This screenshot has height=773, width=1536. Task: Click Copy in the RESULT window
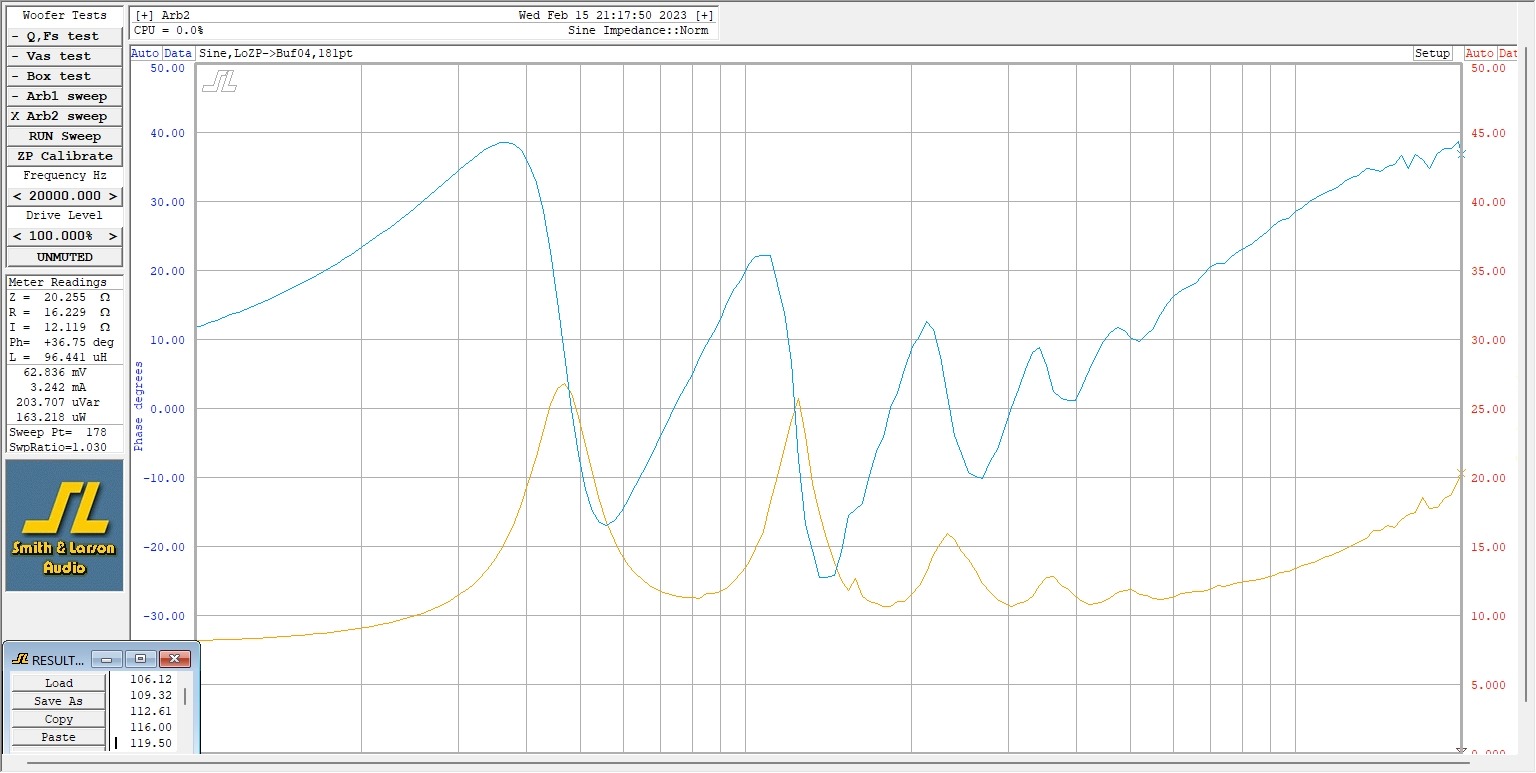tap(58, 719)
